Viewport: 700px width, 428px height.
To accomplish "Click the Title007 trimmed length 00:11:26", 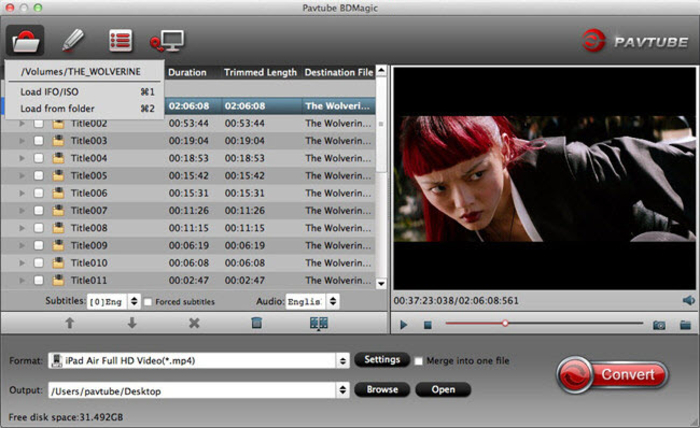I will [x=245, y=210].
